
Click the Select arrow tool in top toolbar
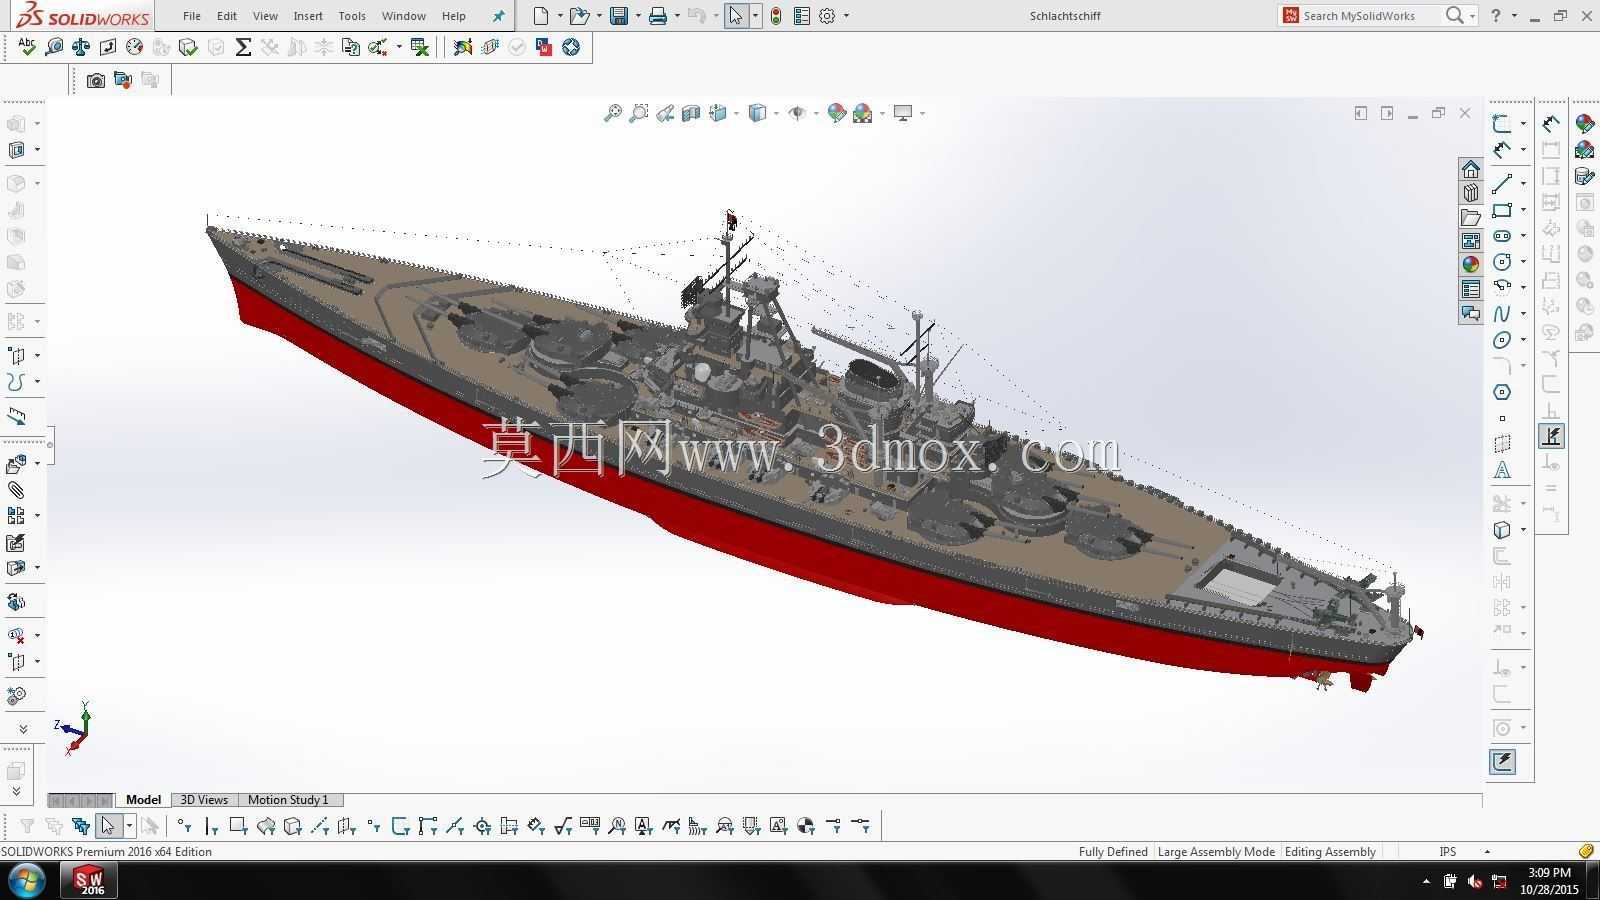tap(735, 16)
